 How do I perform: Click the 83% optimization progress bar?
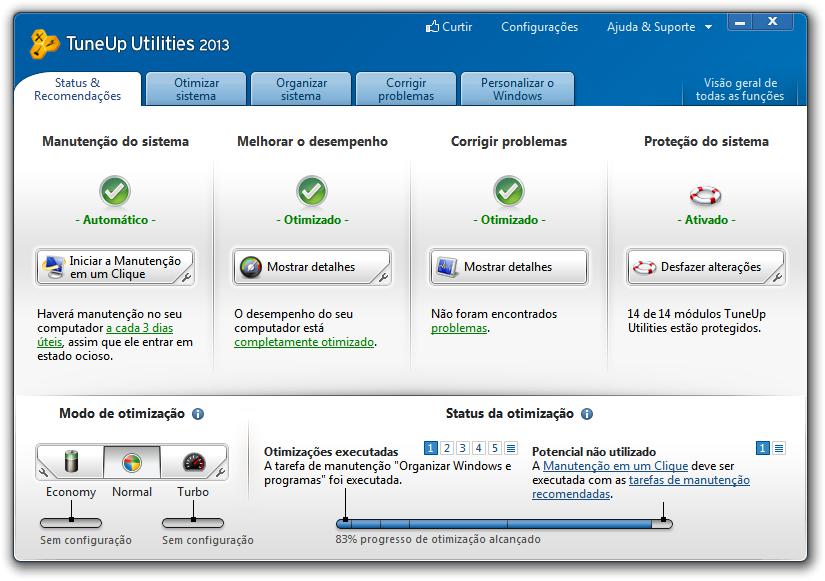(504, 524)
